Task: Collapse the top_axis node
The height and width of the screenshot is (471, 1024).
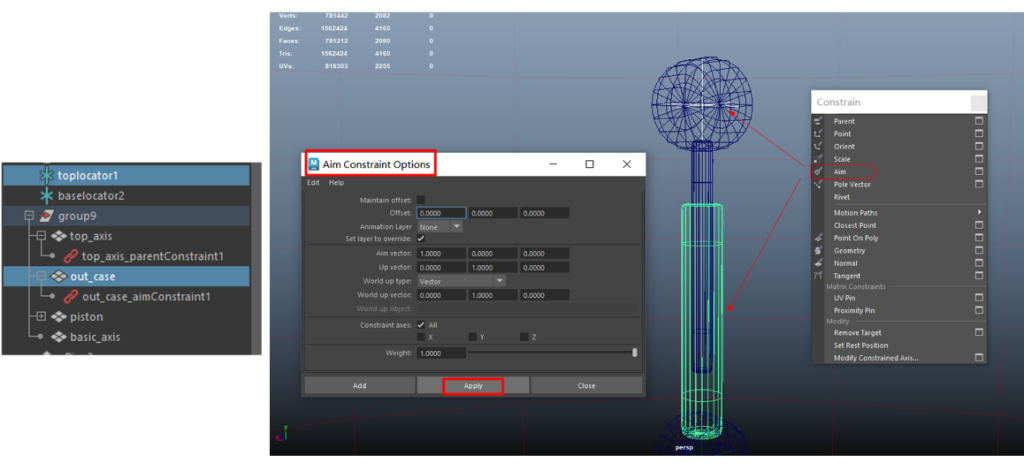Action: tap(40, 236)
